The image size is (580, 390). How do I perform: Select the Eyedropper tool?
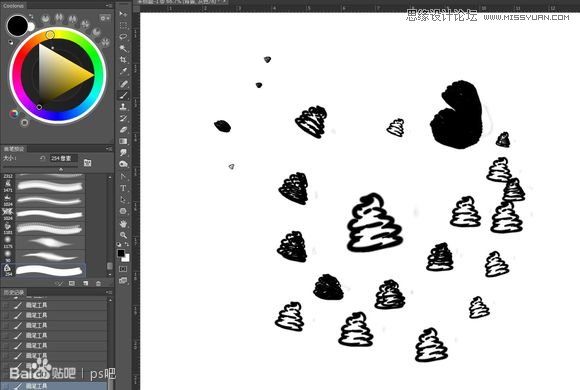pyautogui.click(x=123, y=71)
